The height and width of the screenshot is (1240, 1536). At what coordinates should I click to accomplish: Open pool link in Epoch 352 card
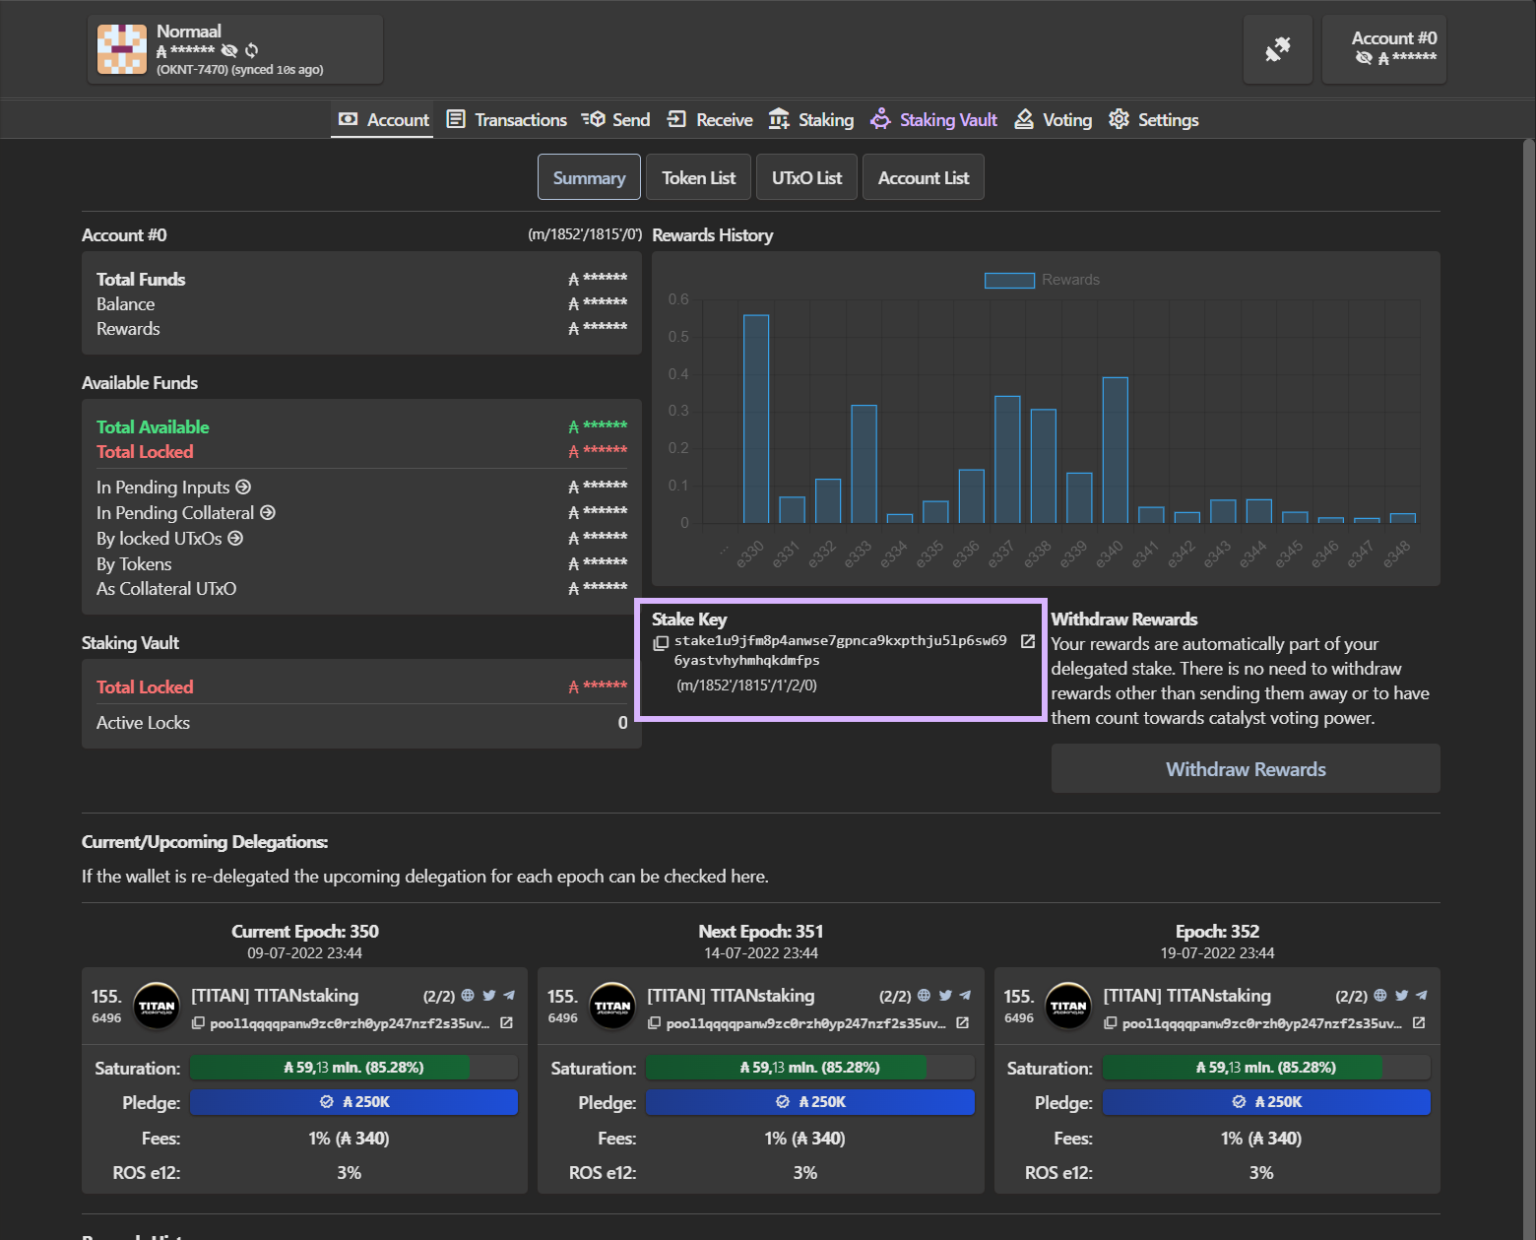(1419, 1023)
